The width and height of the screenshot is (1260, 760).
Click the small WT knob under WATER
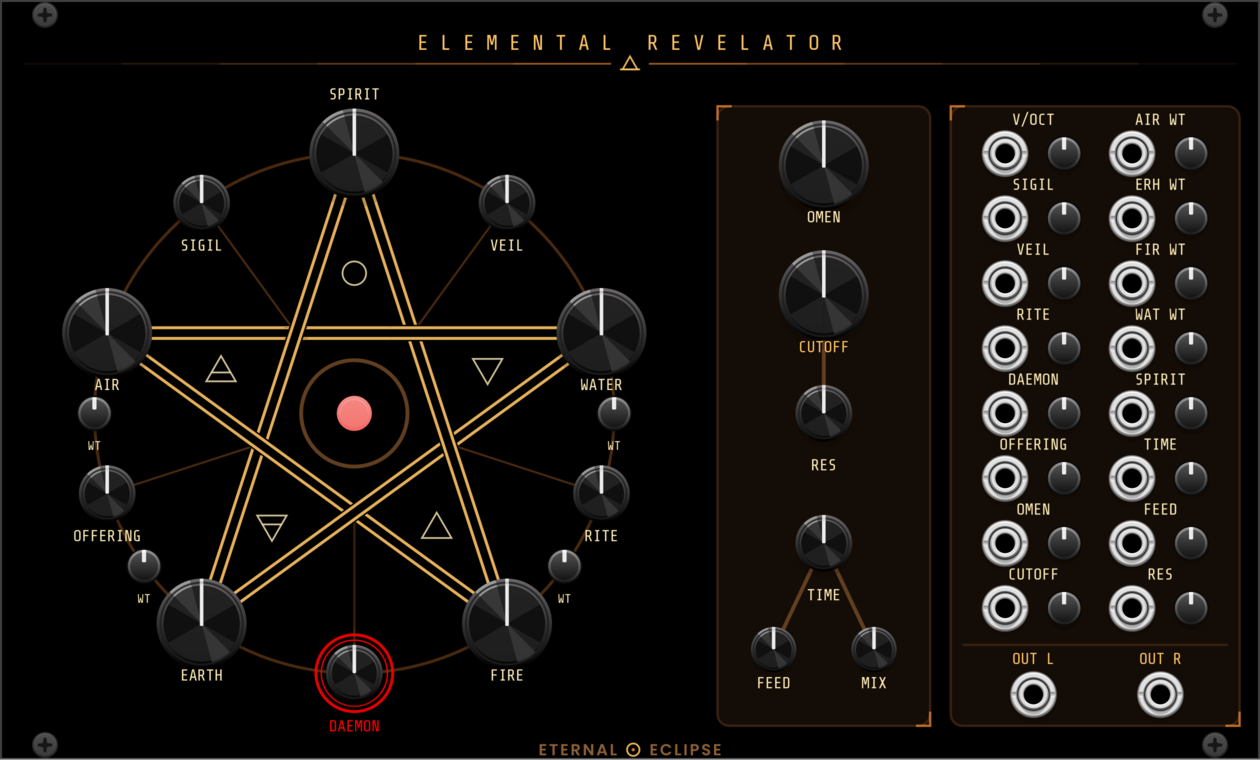614,413
